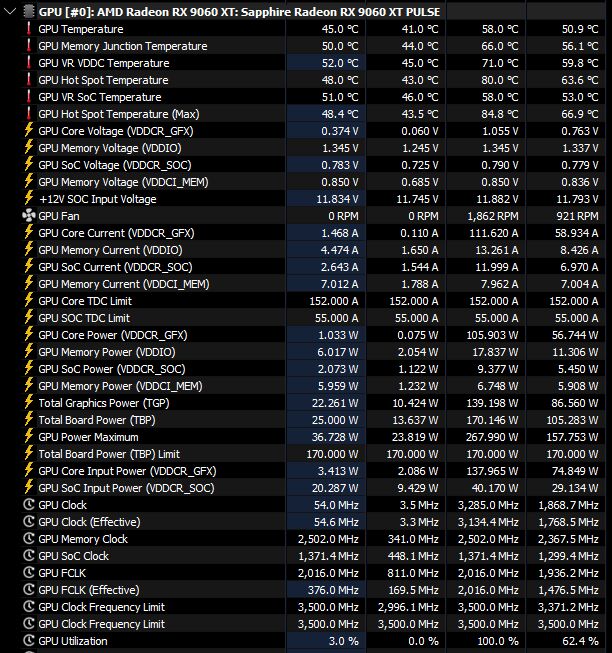Select GPU Core Voltage current value 0.374 V
This screenshot has height=653, width=612.
click(340, 131)
